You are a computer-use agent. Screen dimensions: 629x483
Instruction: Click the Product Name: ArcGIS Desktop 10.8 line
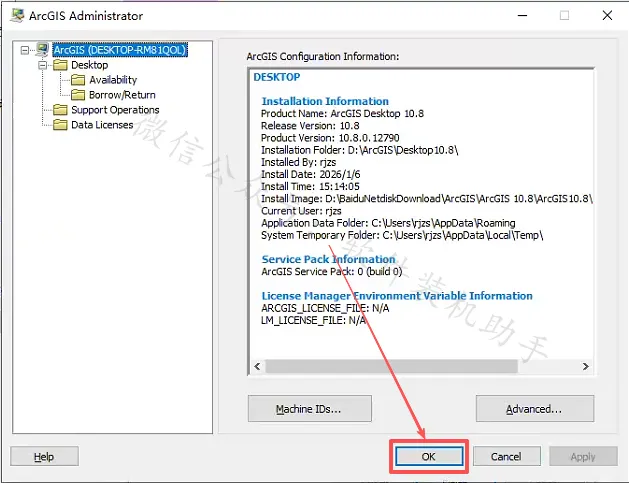click(342, 114)
